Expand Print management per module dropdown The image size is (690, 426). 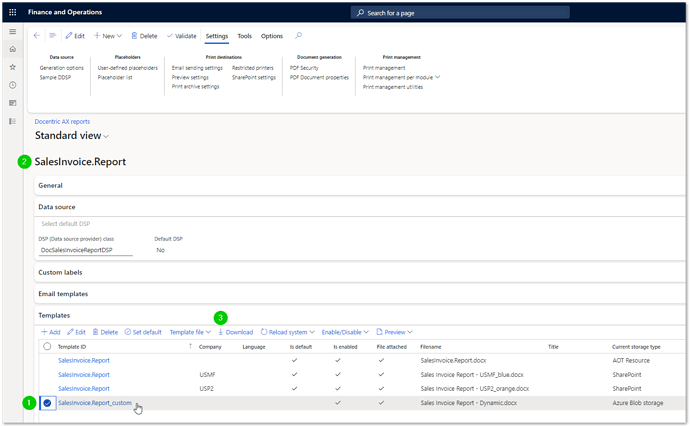[x=401, y=77]
